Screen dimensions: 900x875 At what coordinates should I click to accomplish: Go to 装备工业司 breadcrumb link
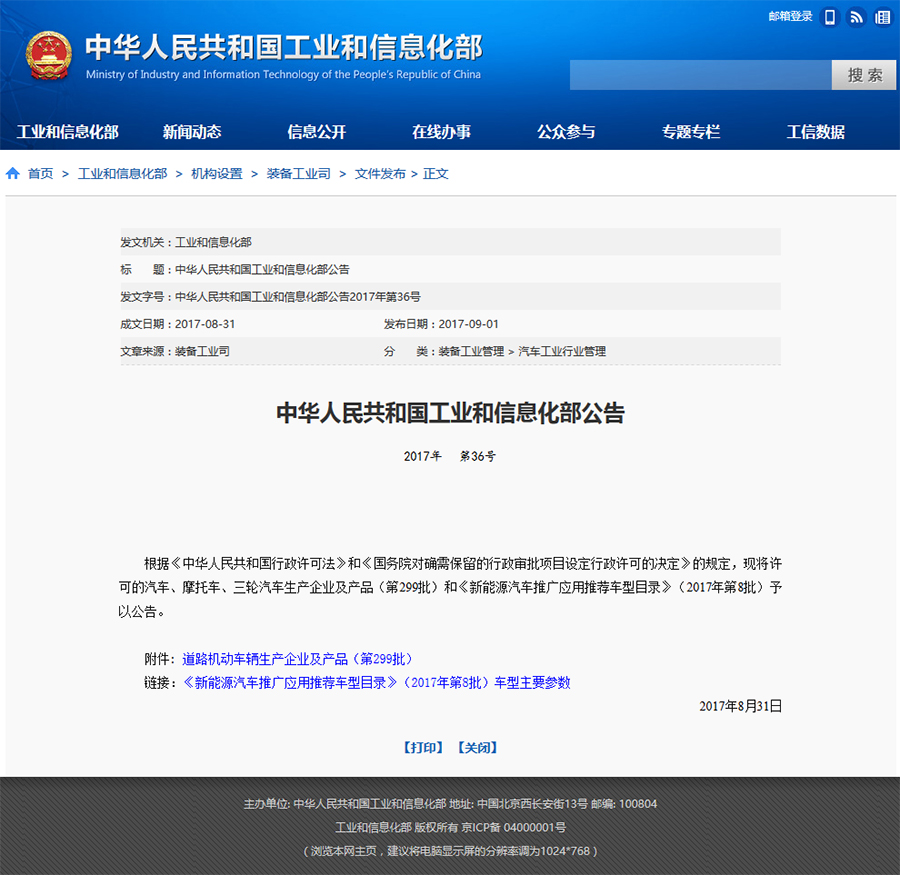click(x=298, y=173)
